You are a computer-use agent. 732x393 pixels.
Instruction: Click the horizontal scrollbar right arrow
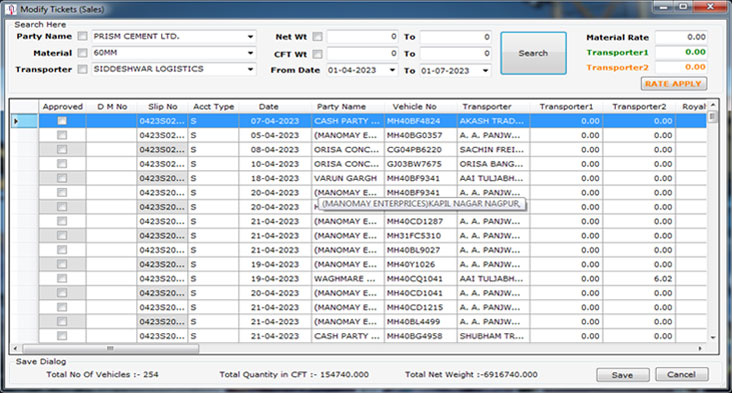(x=700, y=348)
